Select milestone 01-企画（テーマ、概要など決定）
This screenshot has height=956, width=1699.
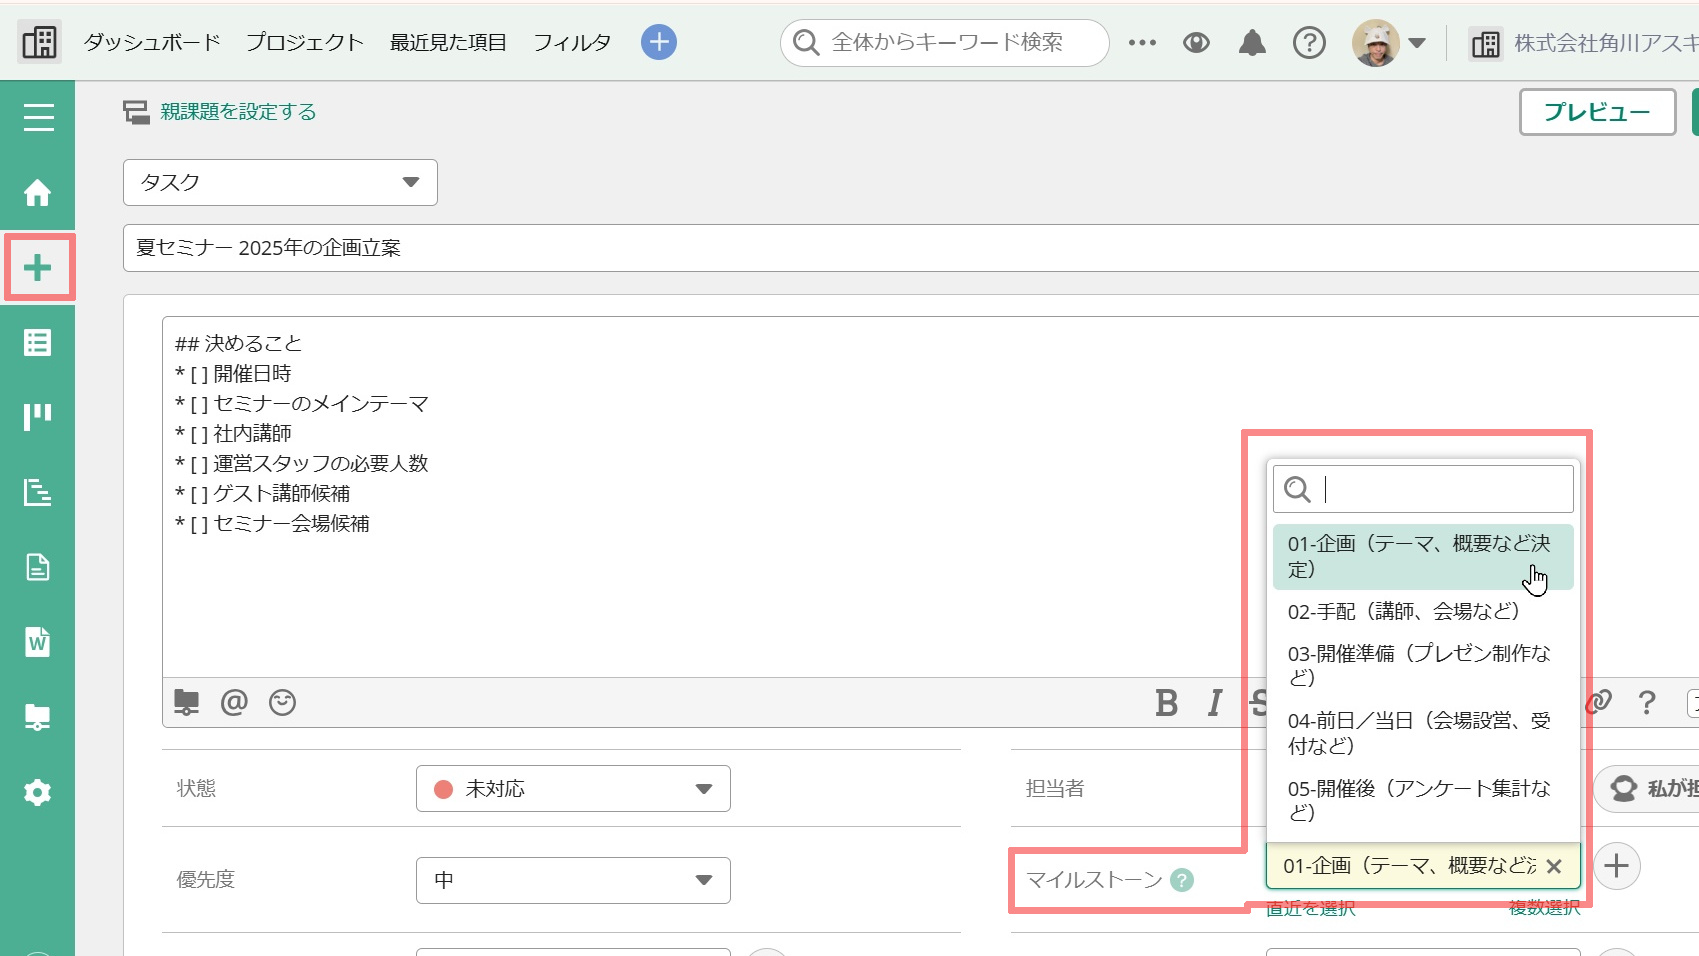click(1423, 557)
